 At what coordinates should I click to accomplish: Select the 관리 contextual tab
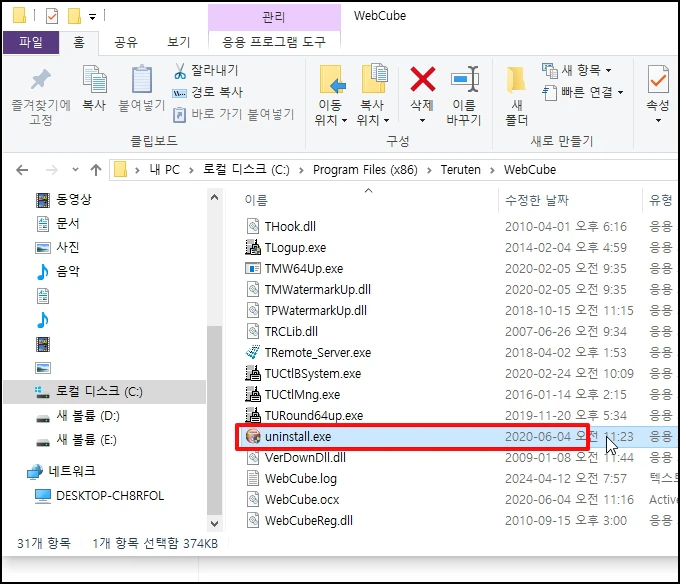(x=274, y=17)
